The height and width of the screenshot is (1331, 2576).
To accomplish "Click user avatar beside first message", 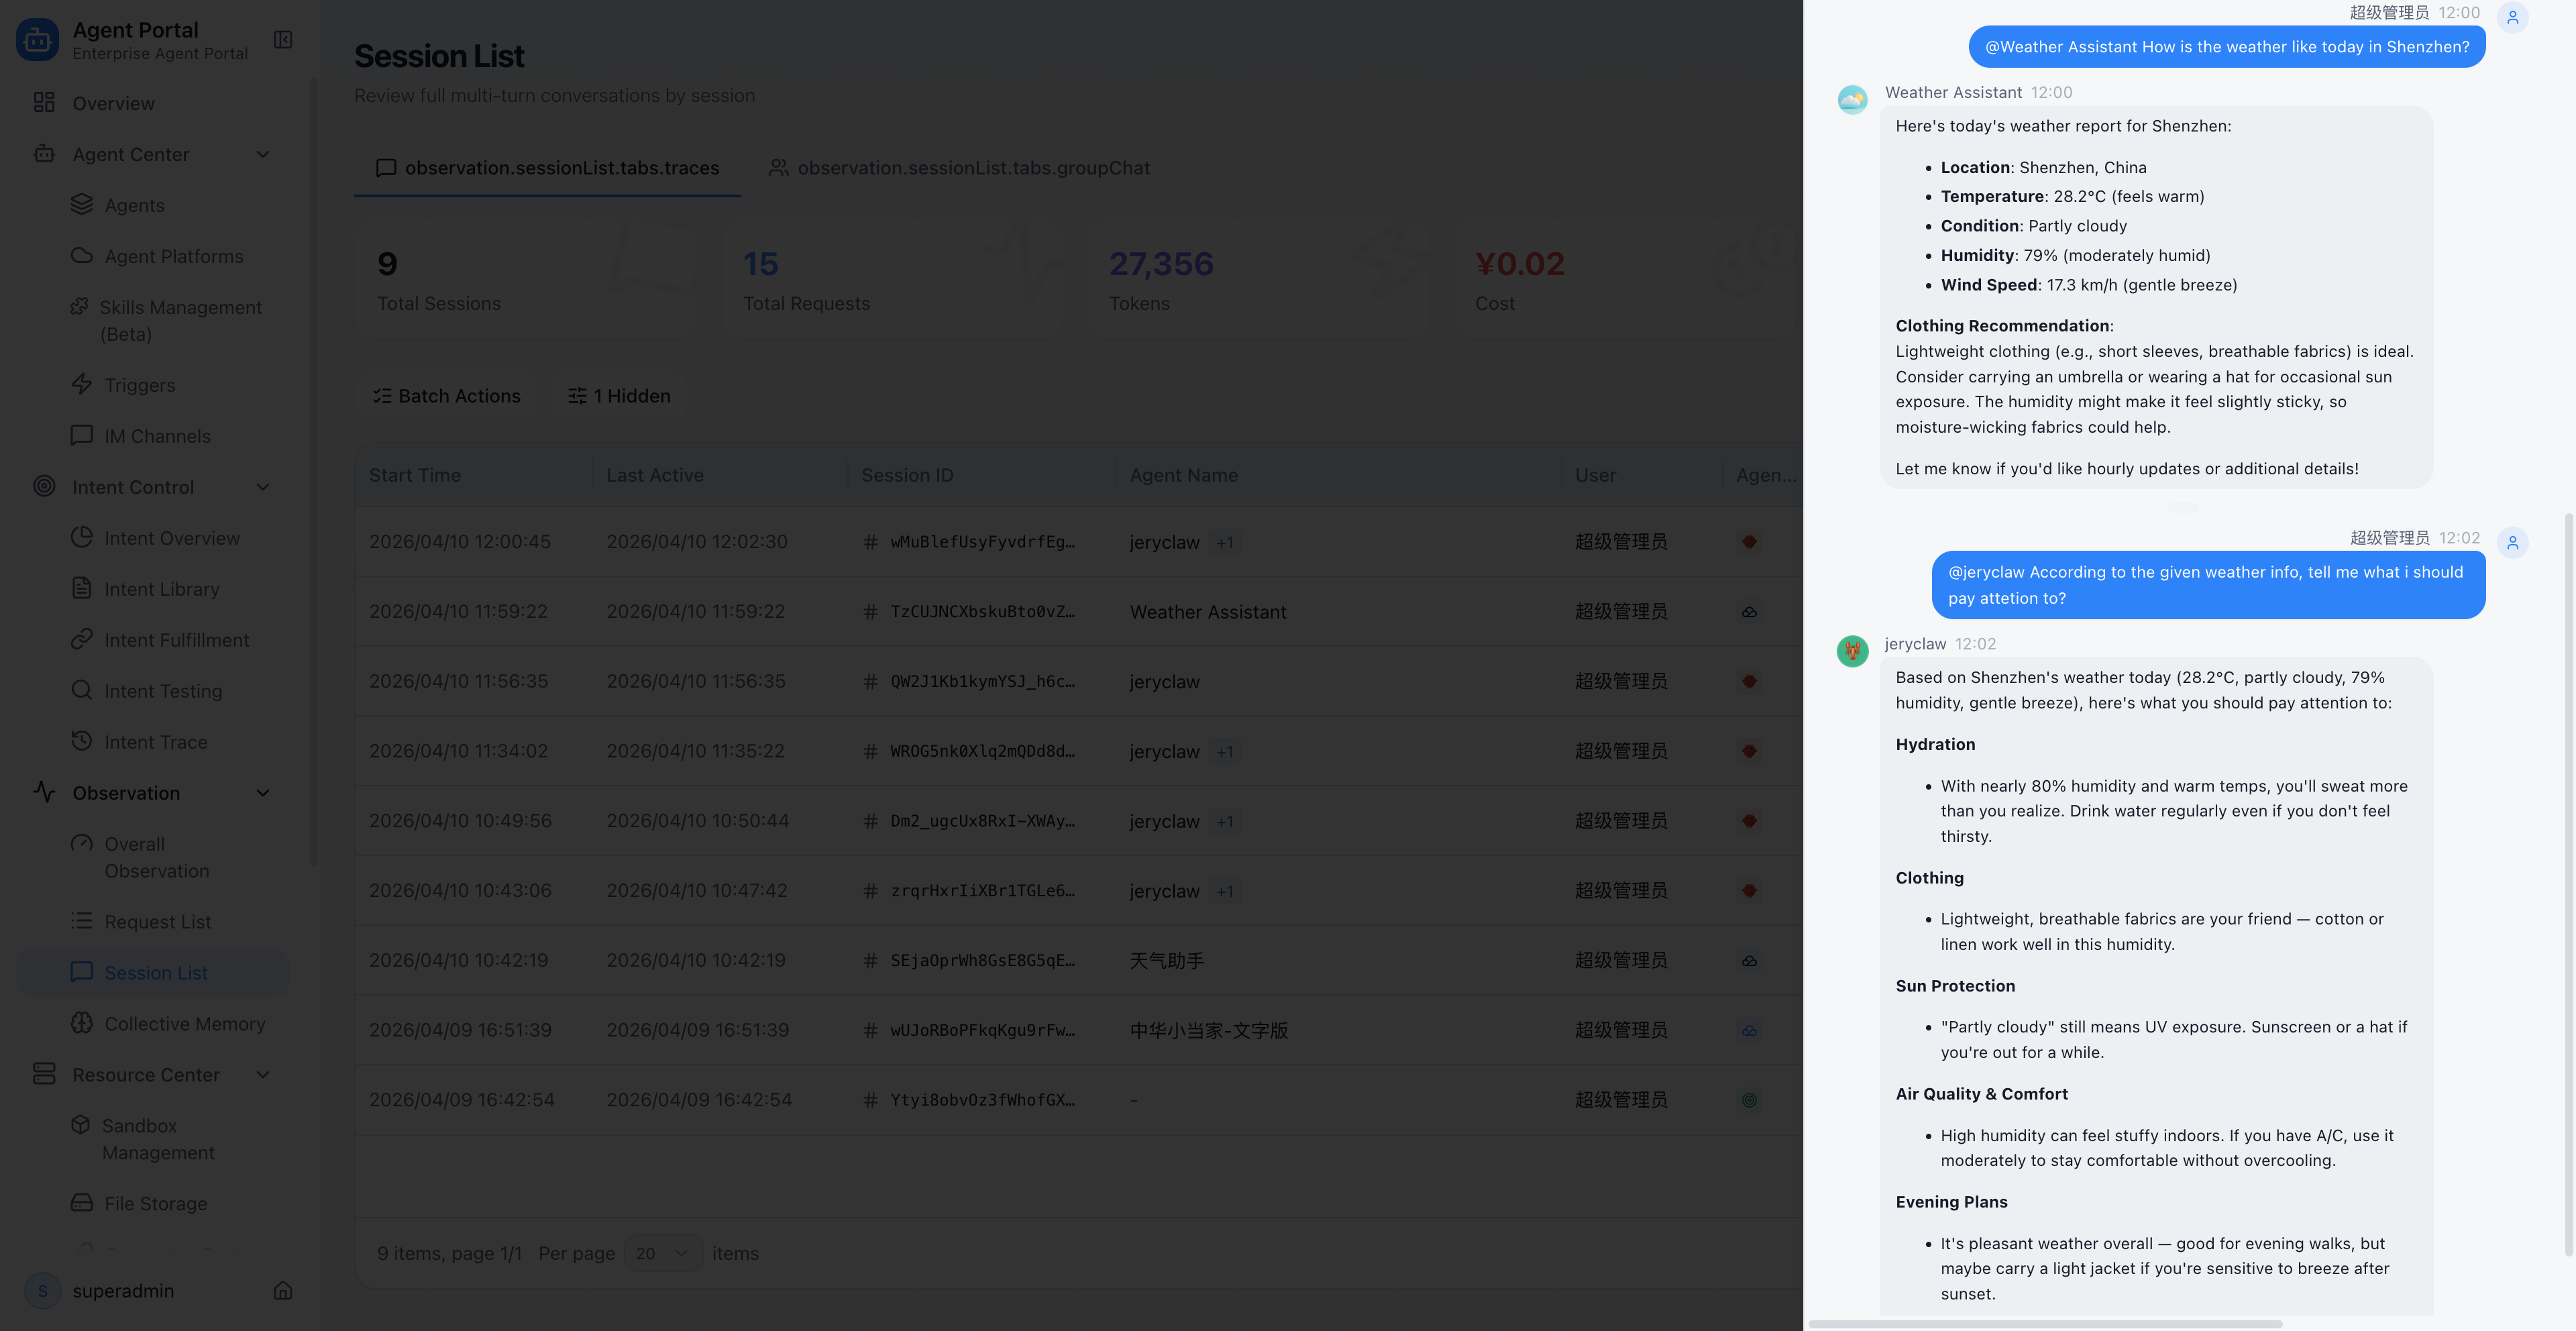I will point(2512,18).
